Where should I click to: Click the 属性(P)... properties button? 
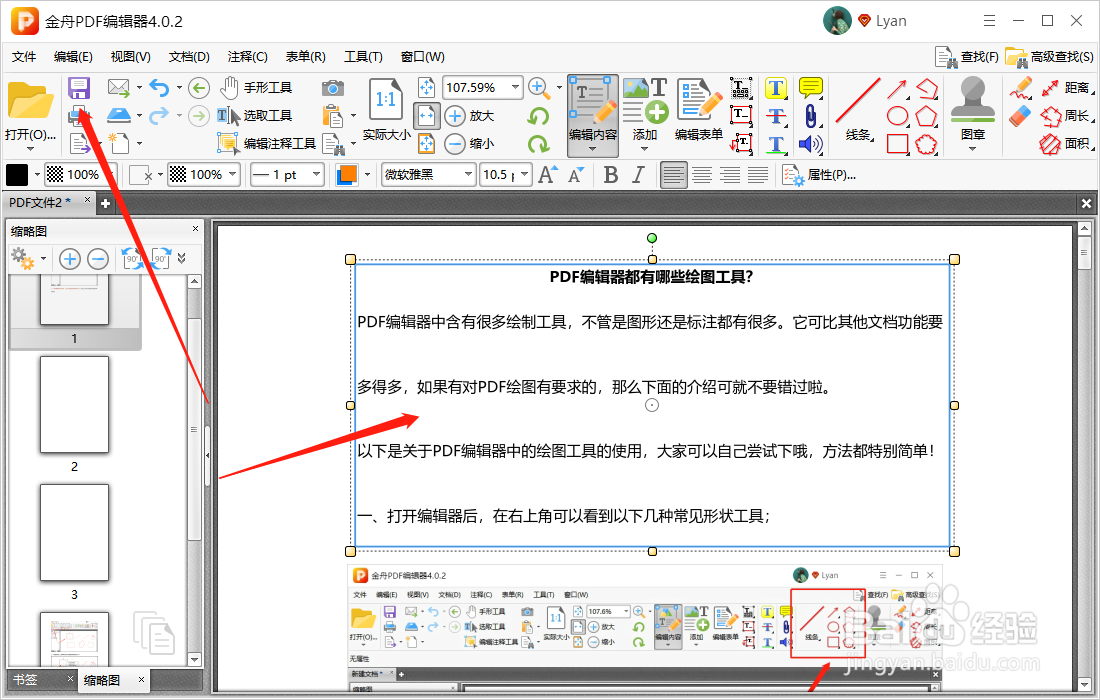819,175
